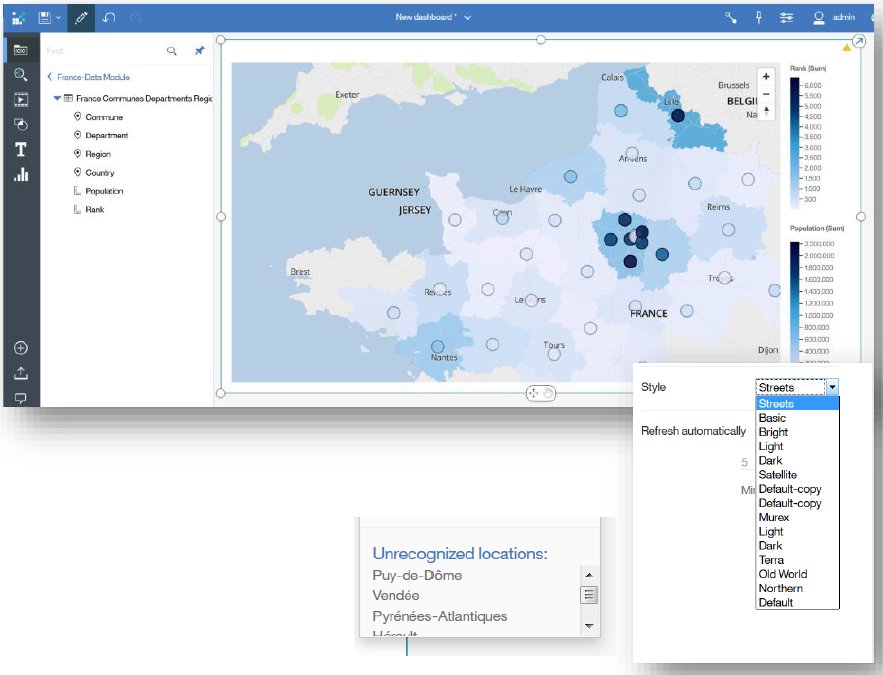
Task: Open the Shapes sidebar panel
Action: (x=21, y=124)
